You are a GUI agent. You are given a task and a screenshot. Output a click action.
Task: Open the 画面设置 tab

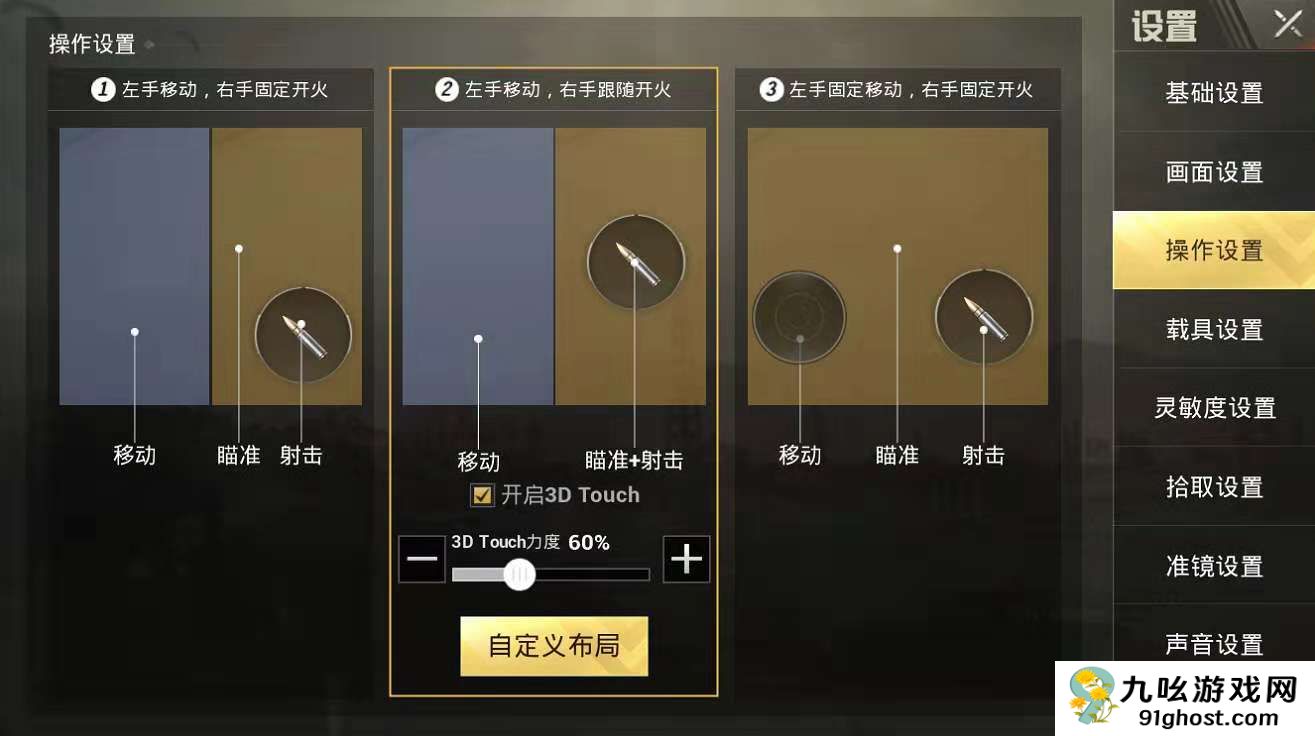tap(1214, 172)
